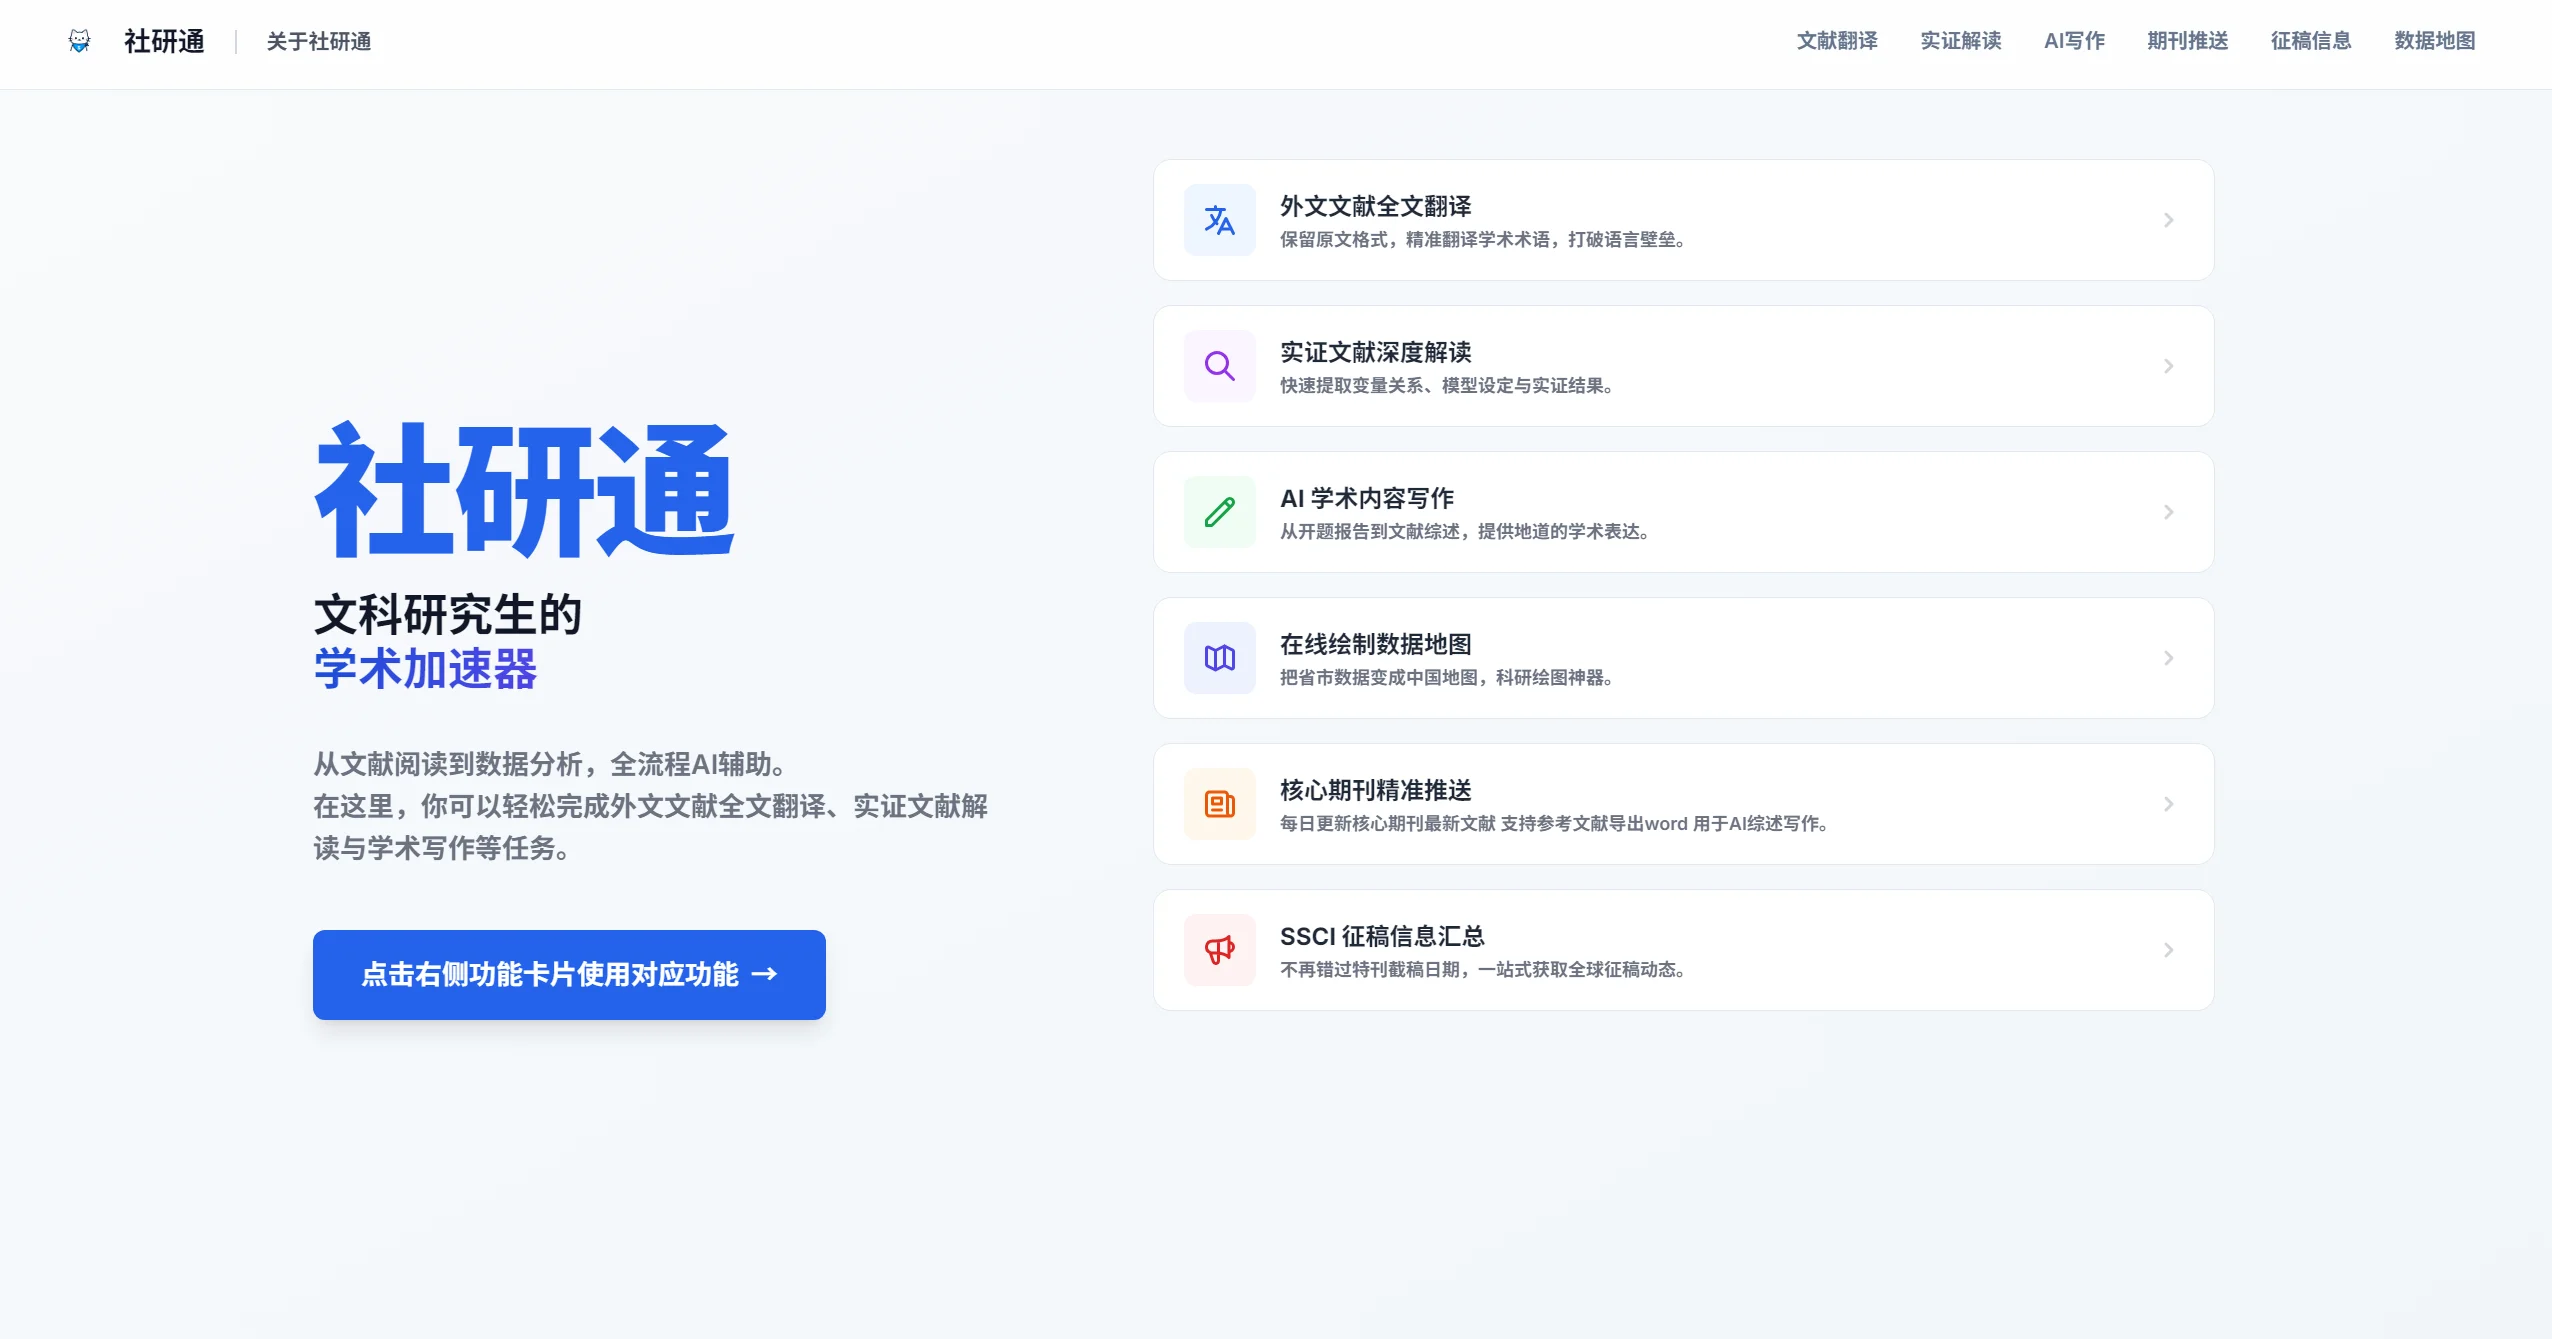Expand the 外文文献全文翻译 card chevron
Viewport: 2552px width, 1339px height.
(2167, 220)
